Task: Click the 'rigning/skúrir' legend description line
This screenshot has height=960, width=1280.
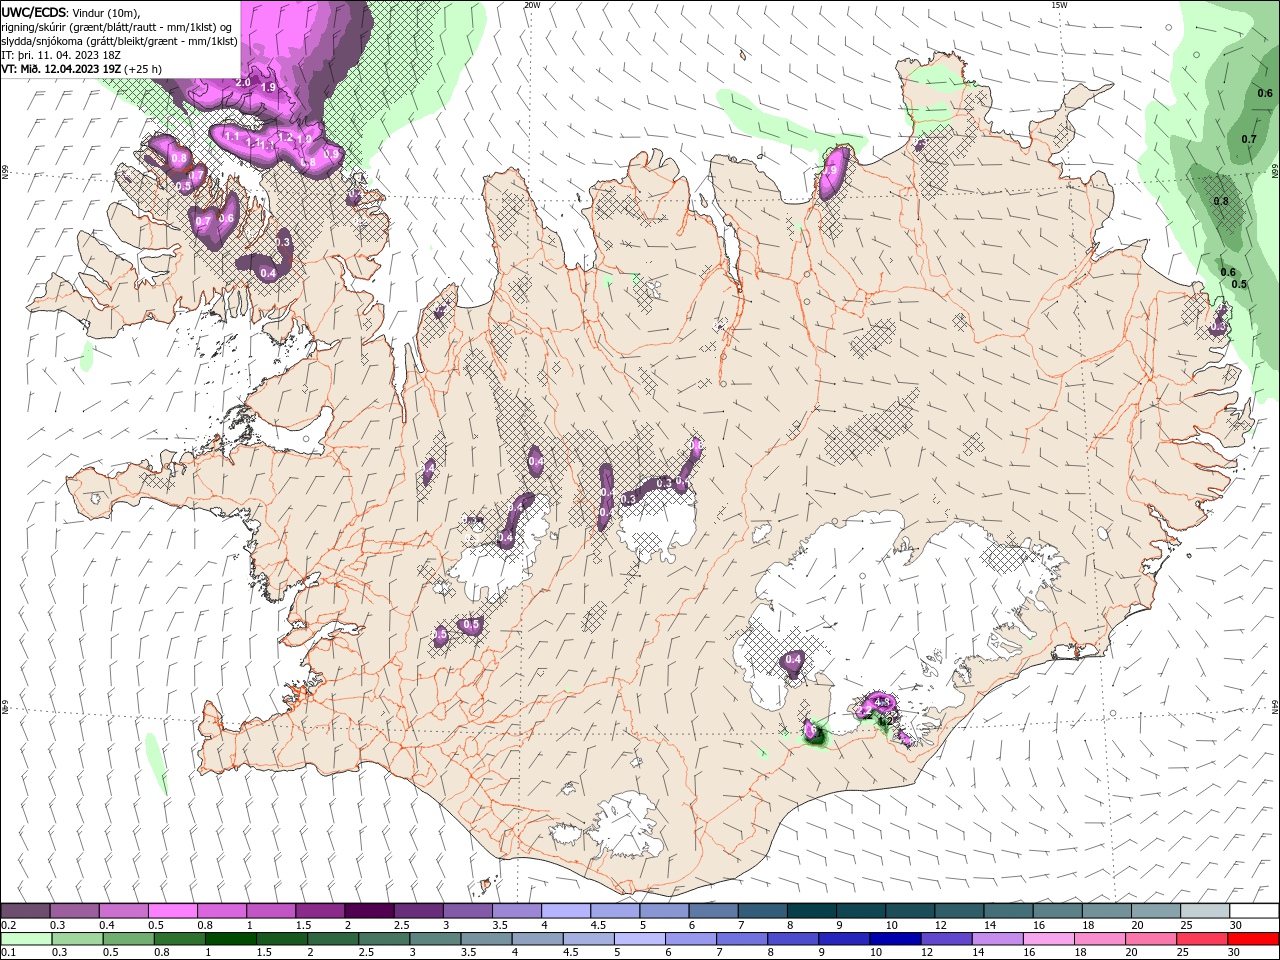Action: [x=117, y=27]
